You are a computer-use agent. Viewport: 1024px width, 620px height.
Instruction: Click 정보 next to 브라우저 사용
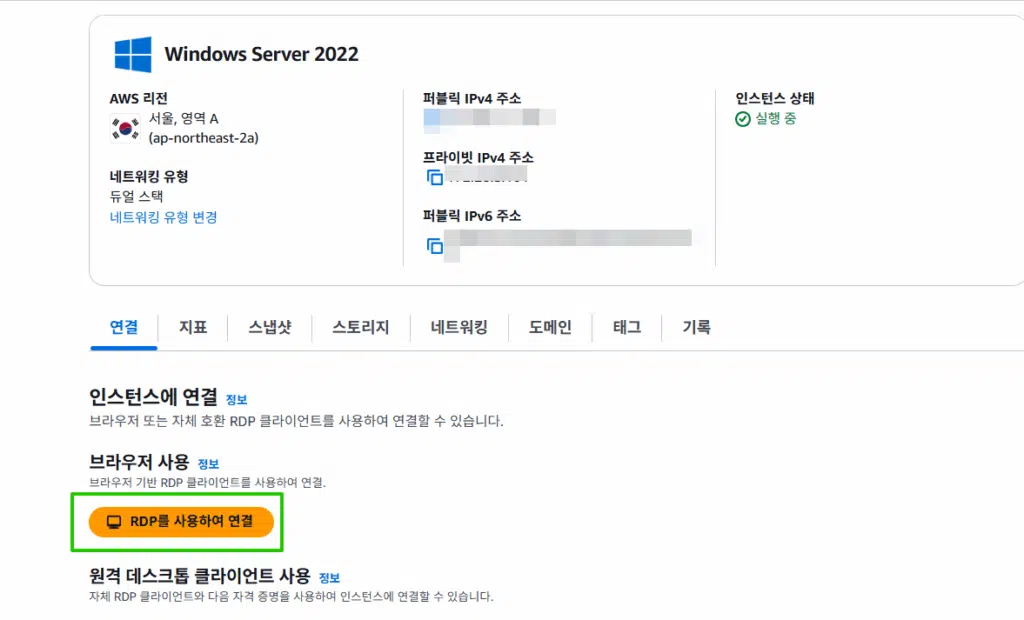[x=210, y=463]
